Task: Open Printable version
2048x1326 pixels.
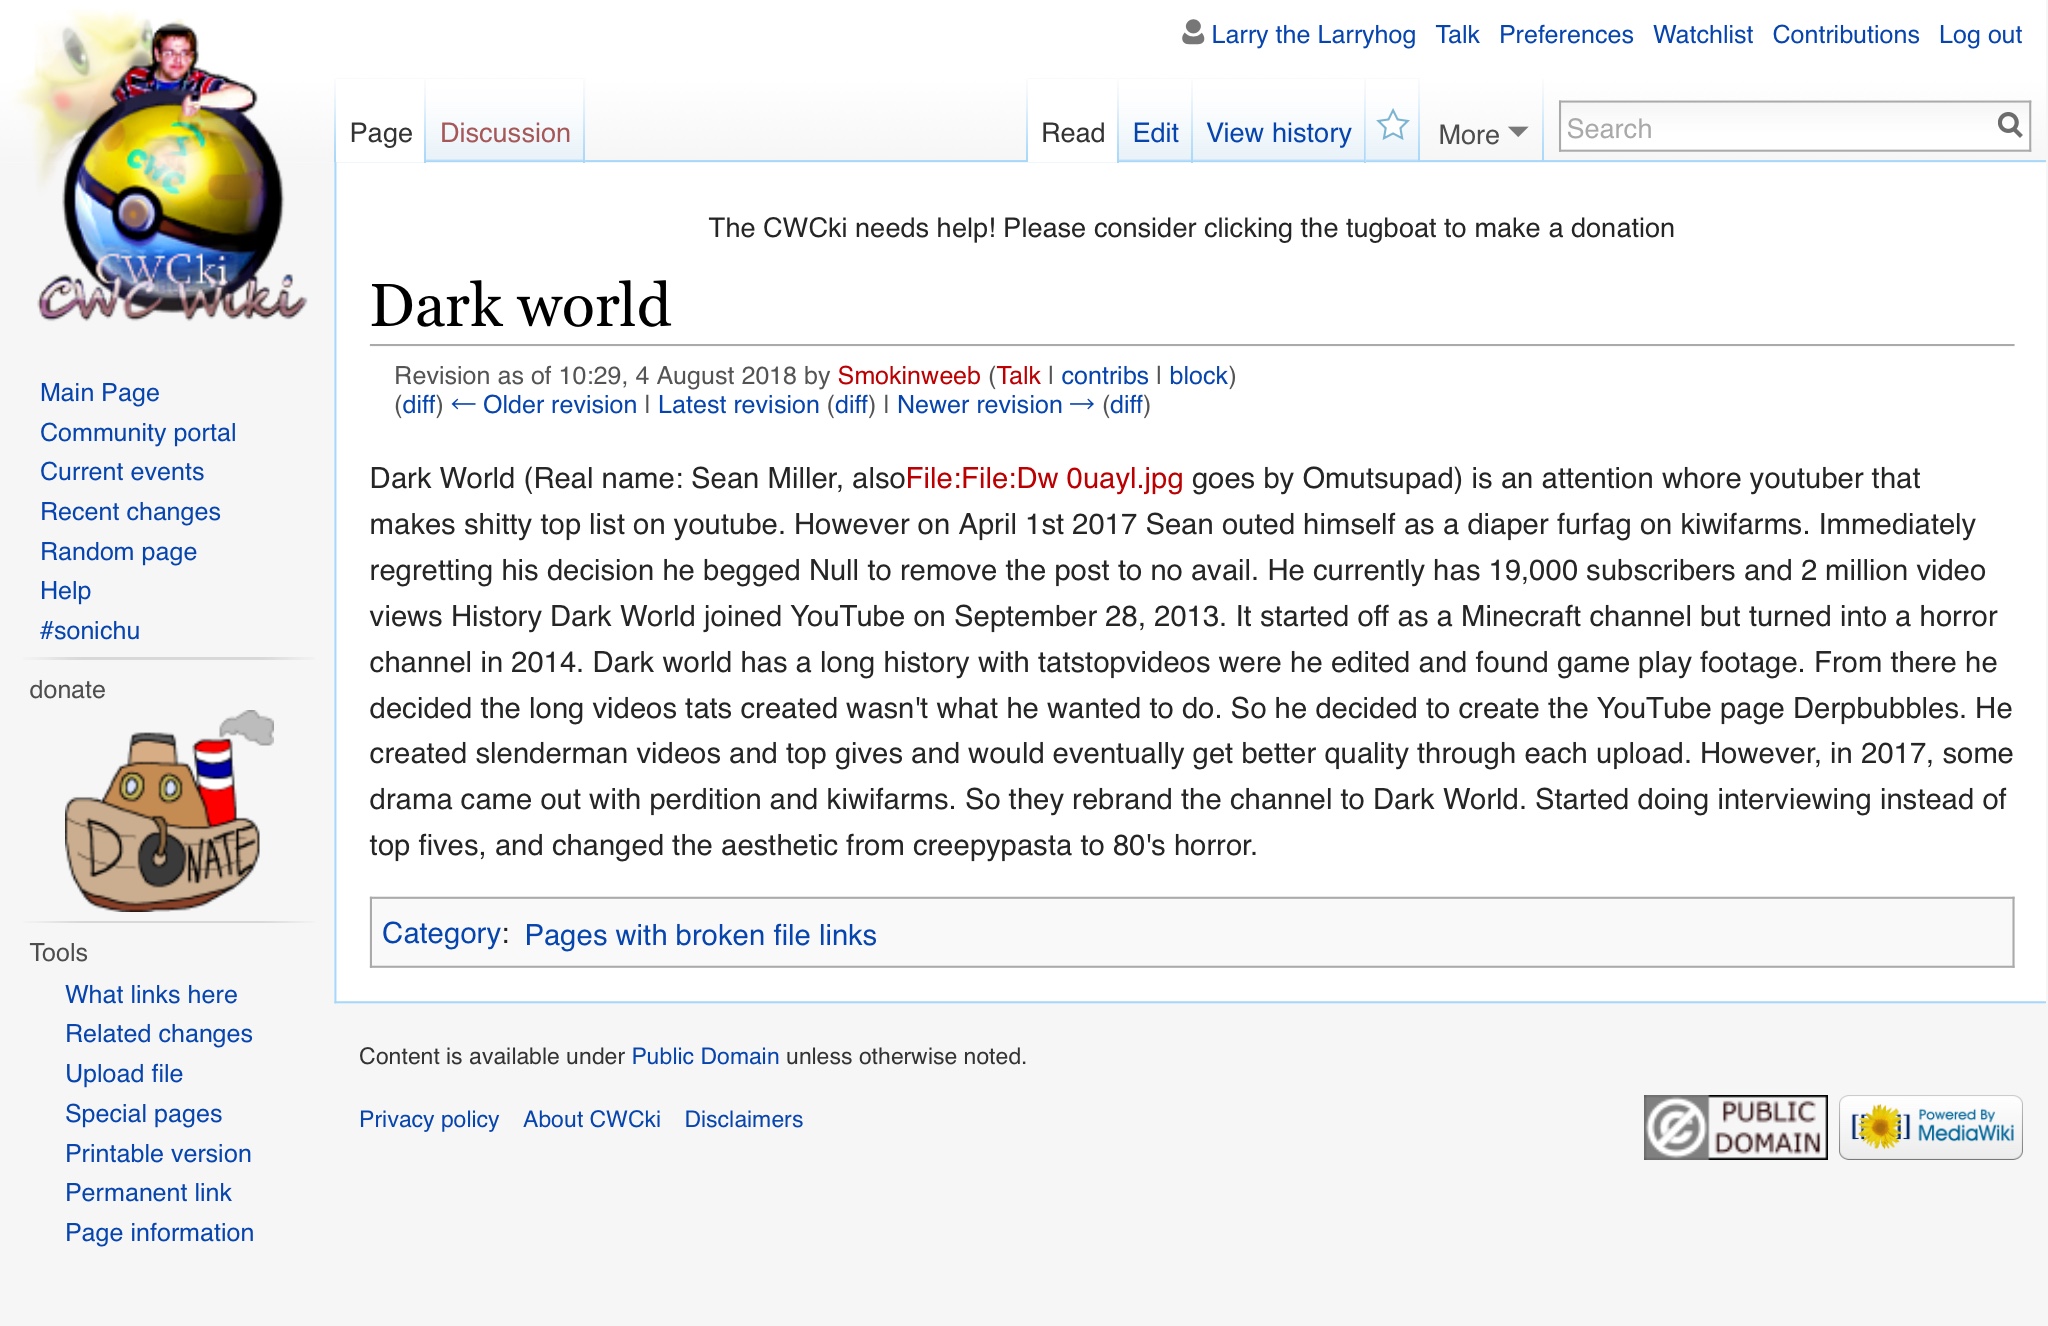Action: [158, 1154]
